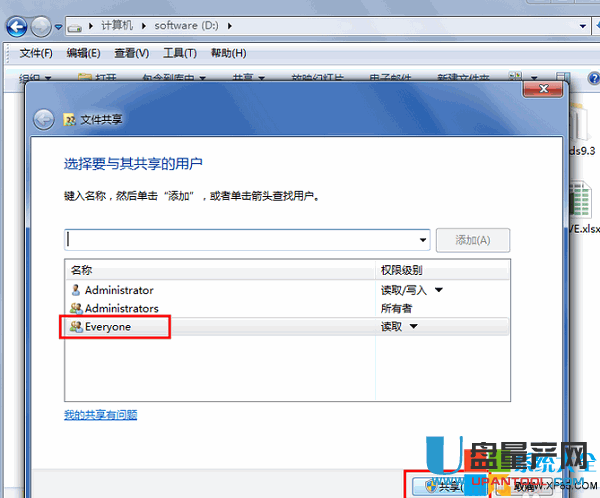Viewport: 600px width, 498px height.
Task: Click the Explorer help question-mark icon
Action: 594,79
